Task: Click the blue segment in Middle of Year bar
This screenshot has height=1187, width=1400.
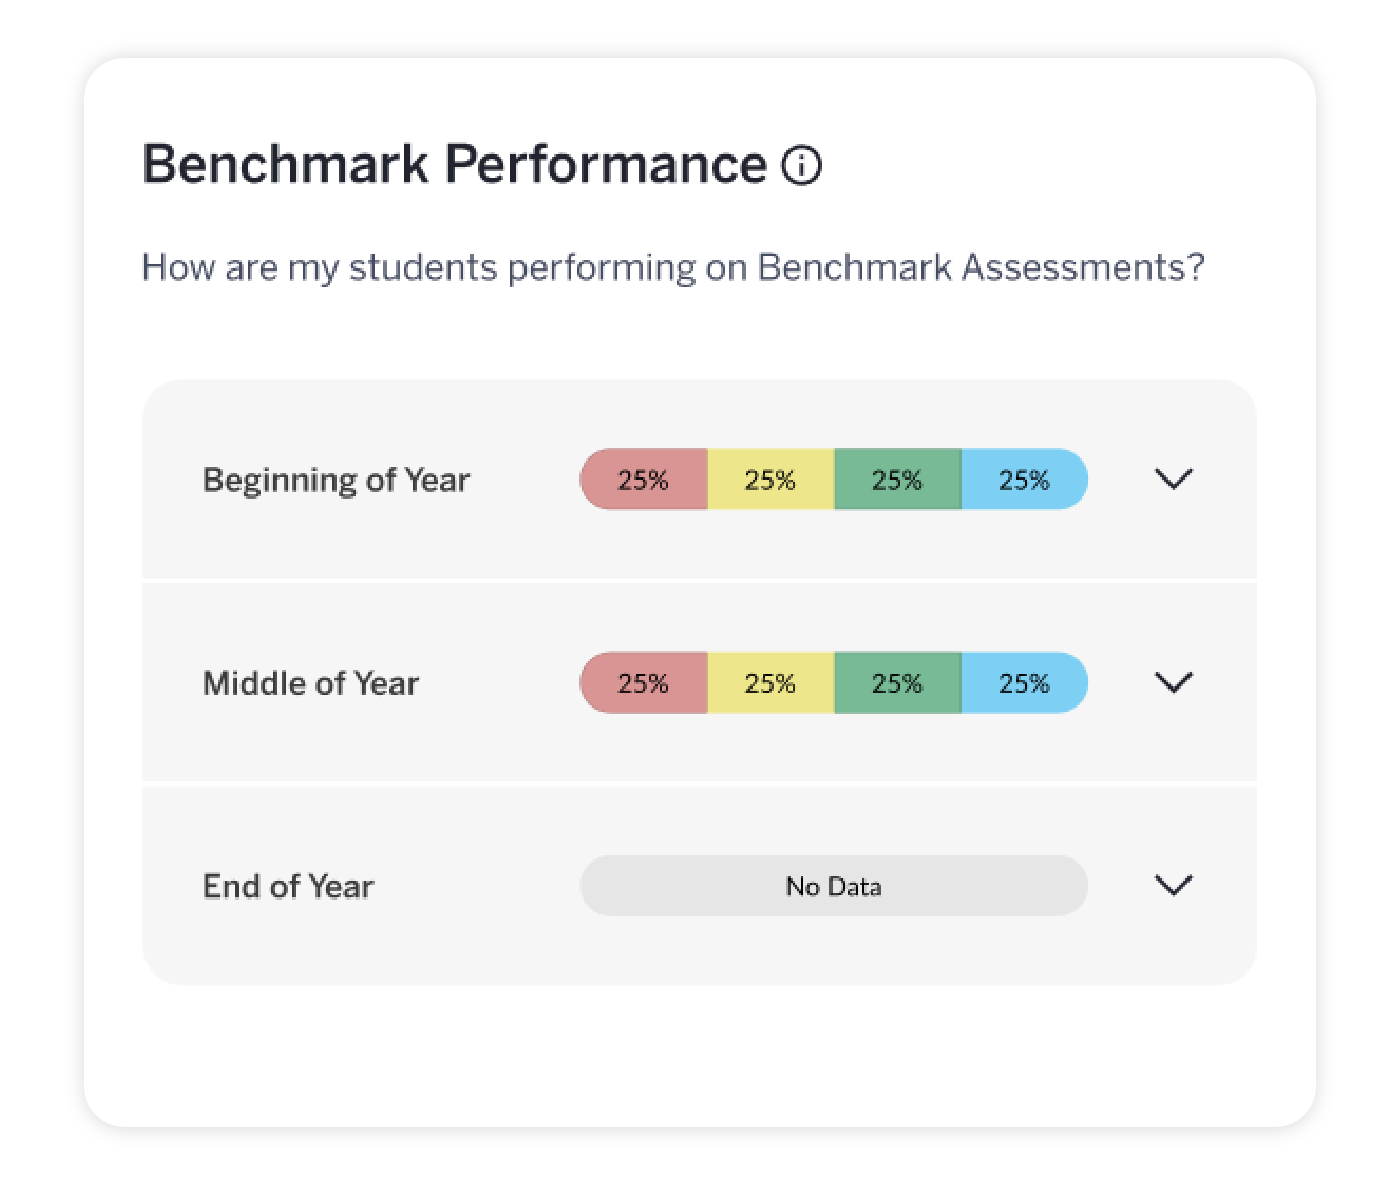Action: pos(1024,683)
